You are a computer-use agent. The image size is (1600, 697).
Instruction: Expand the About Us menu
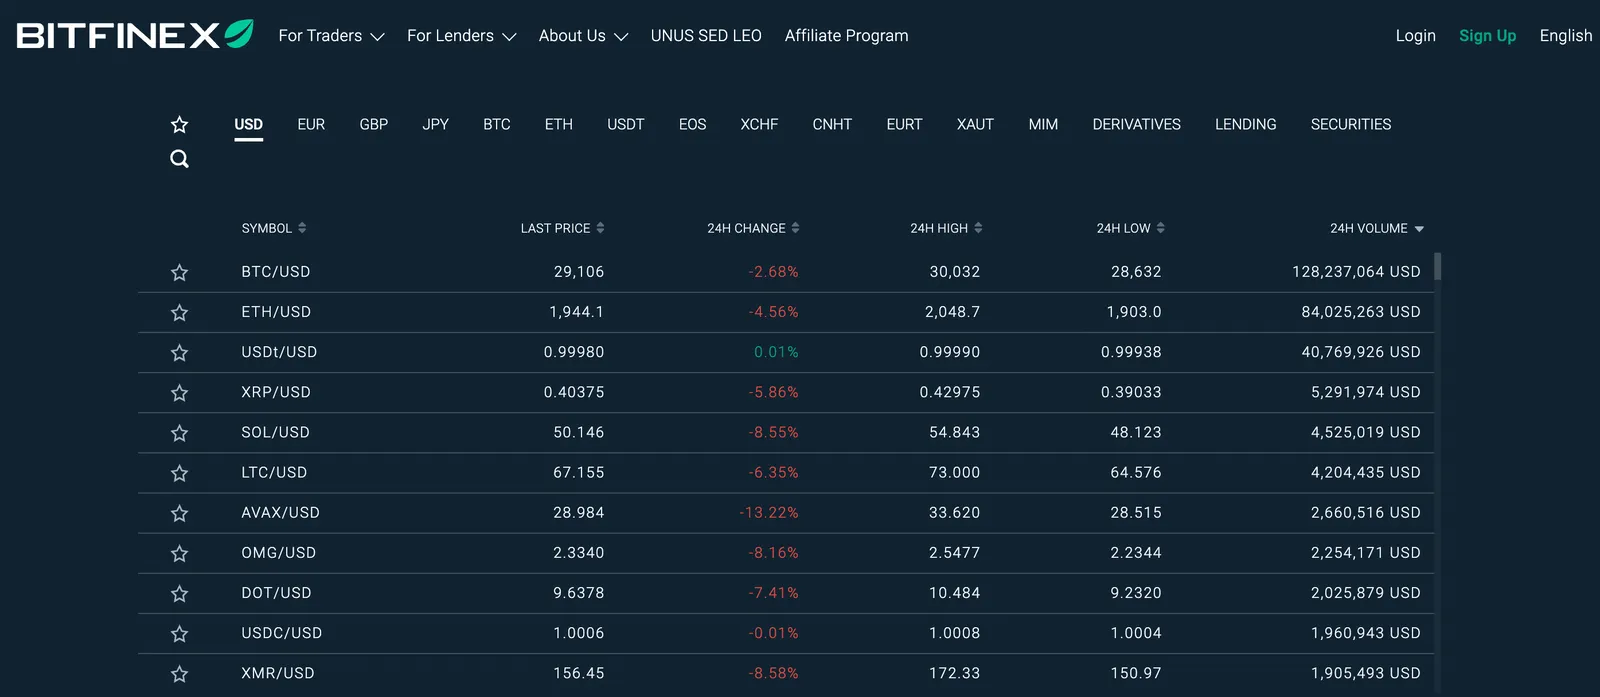pyautogui.click(x=583, y=36)
